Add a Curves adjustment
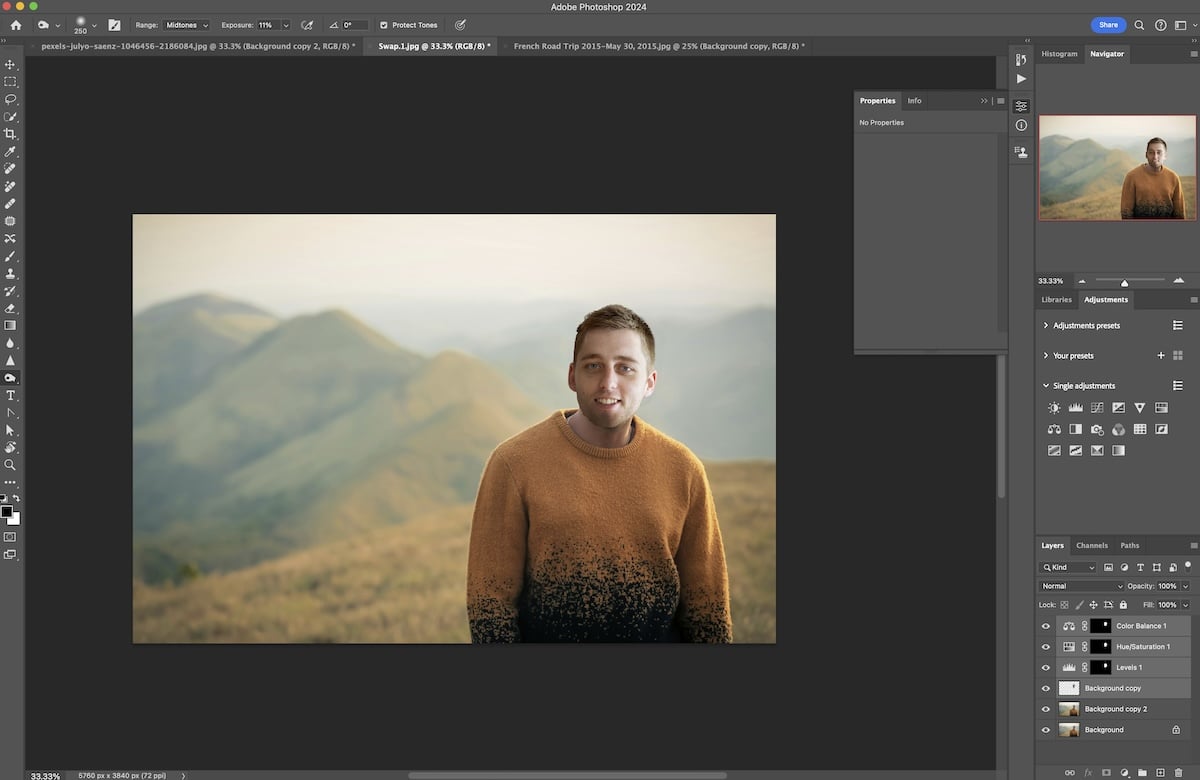Screen dimensions: 1200x780 pos(1096,407)
